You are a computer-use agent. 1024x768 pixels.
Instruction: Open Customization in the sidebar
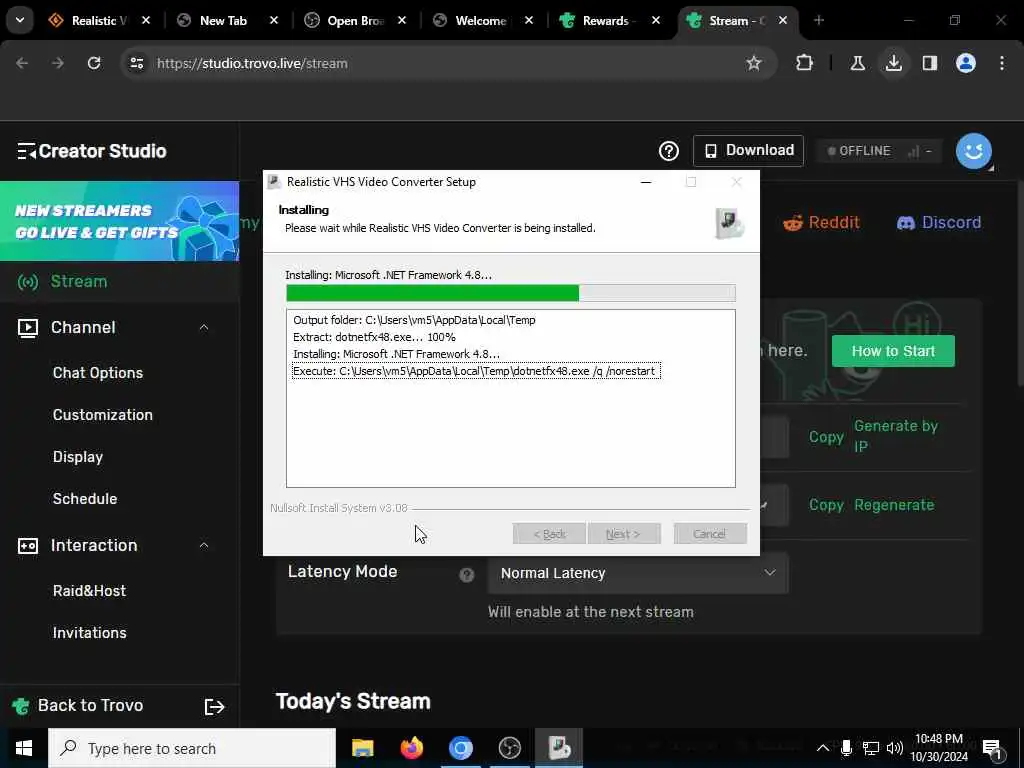point(103,415)
